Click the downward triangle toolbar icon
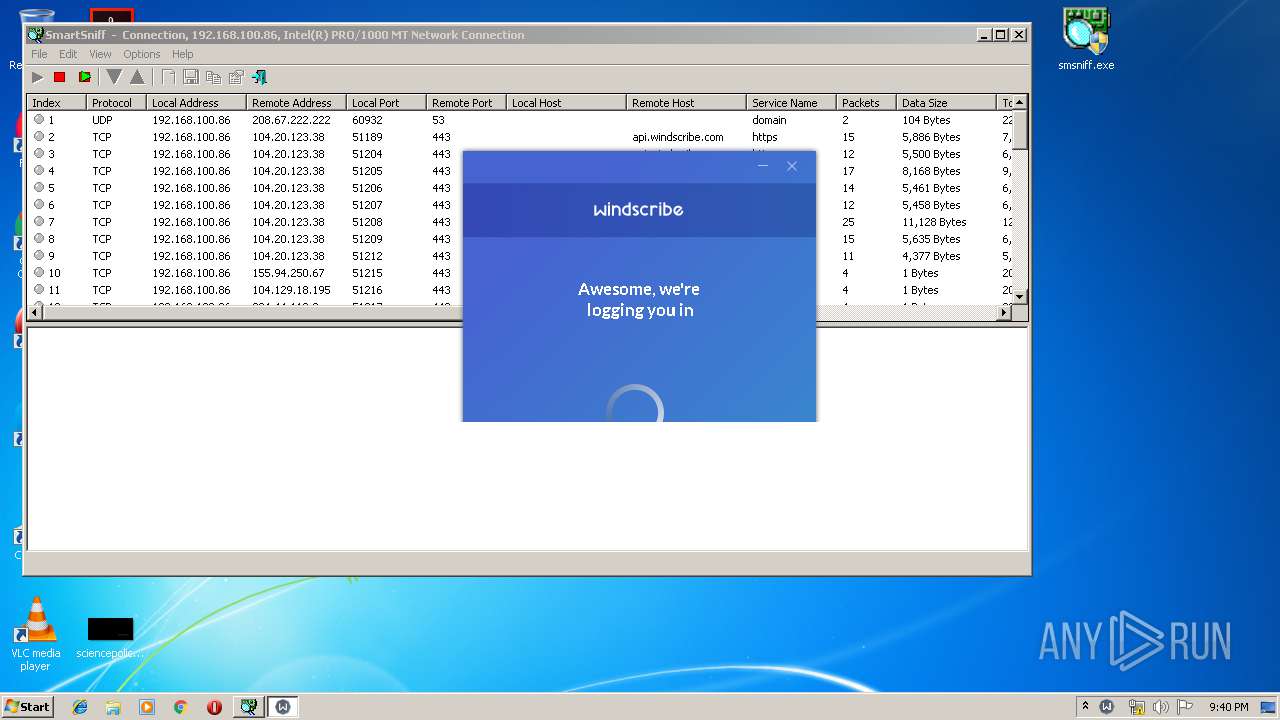 (114, 77)
